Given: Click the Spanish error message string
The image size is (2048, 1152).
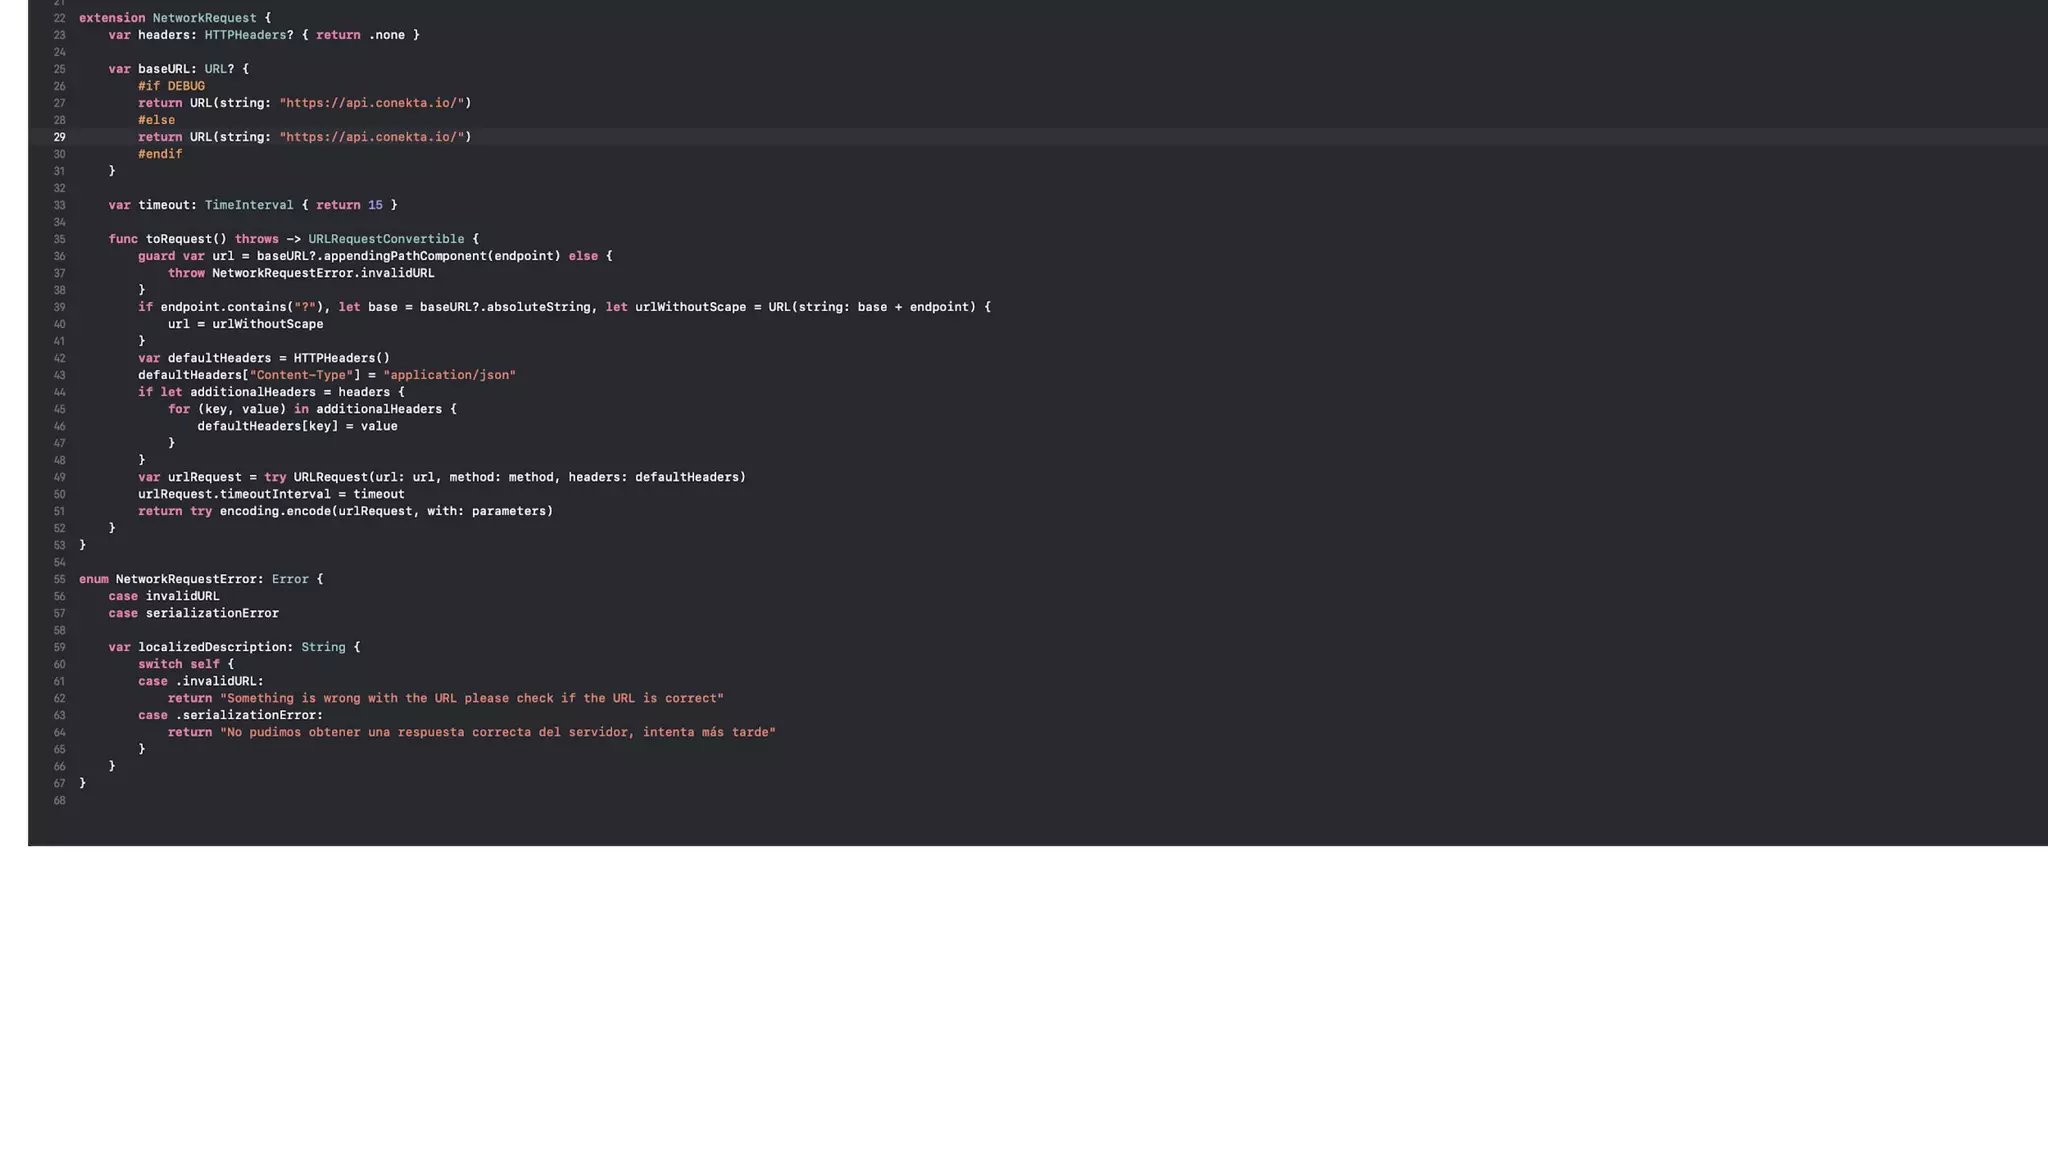Looking at the screenshot, I should [x=497, y=732].
